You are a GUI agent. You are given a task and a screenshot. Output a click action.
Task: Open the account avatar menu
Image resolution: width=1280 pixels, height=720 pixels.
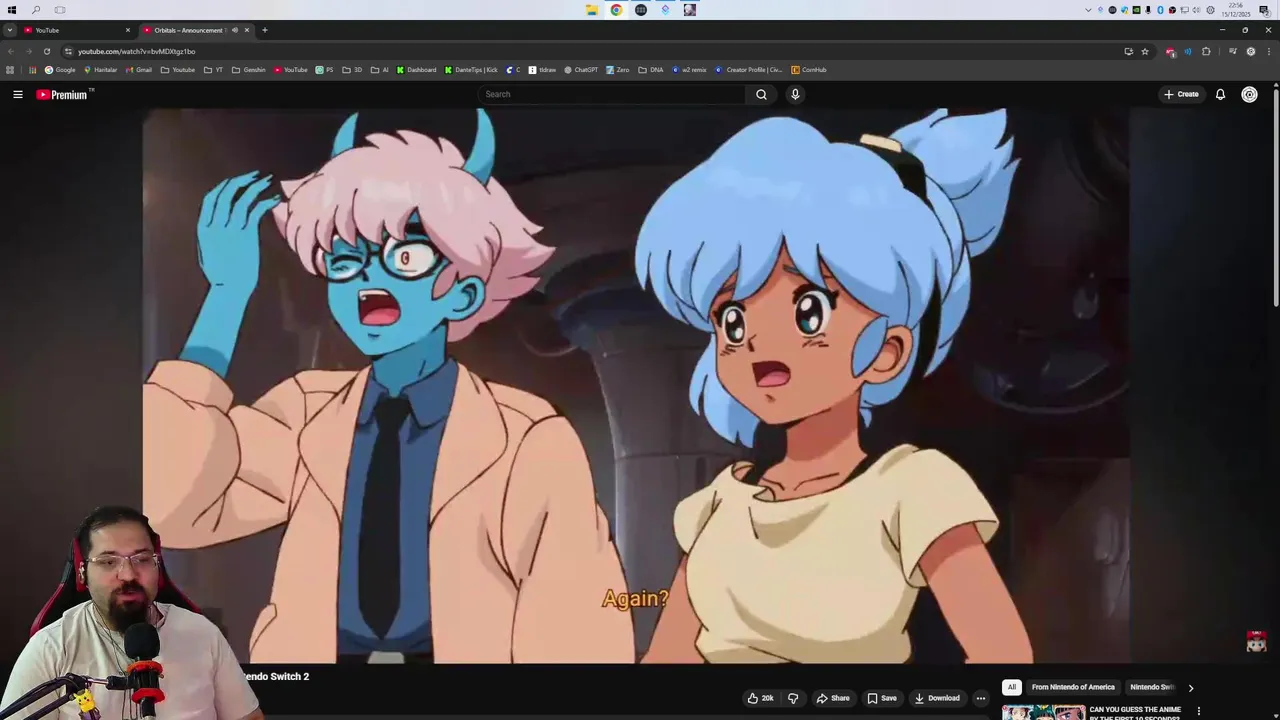click(1249, 94)
